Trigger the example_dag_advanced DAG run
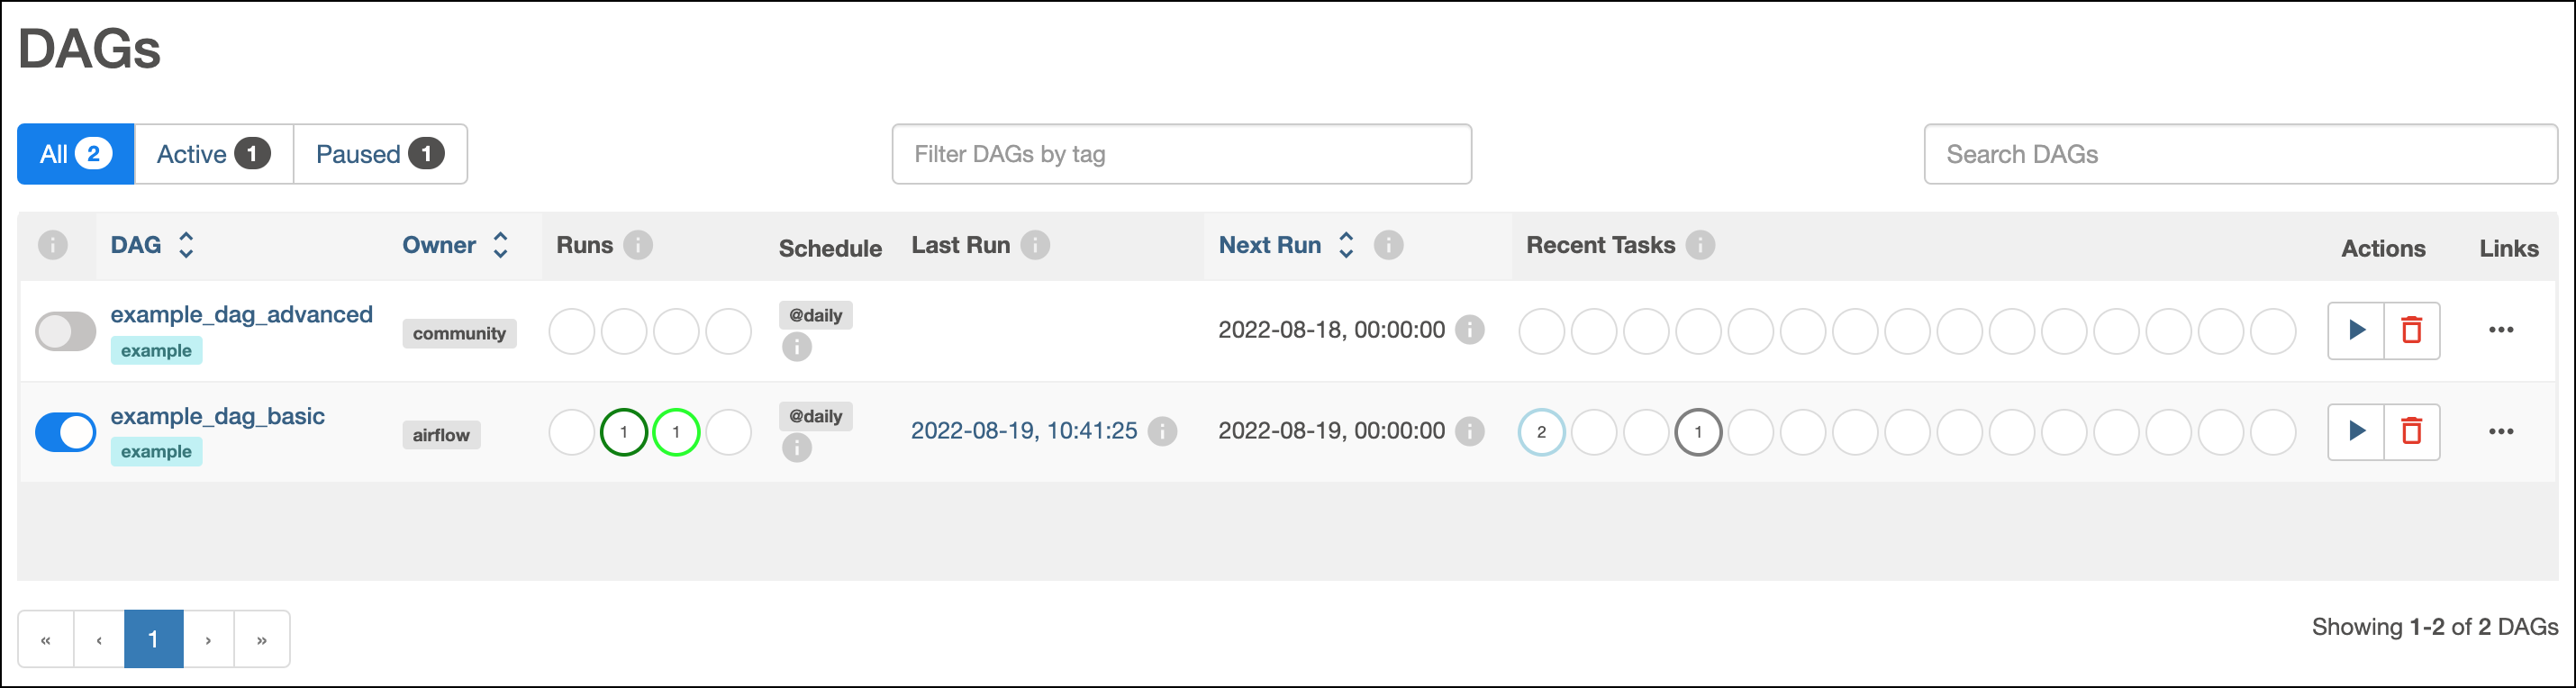The image size is (2576, 688). click(2356, 330)
